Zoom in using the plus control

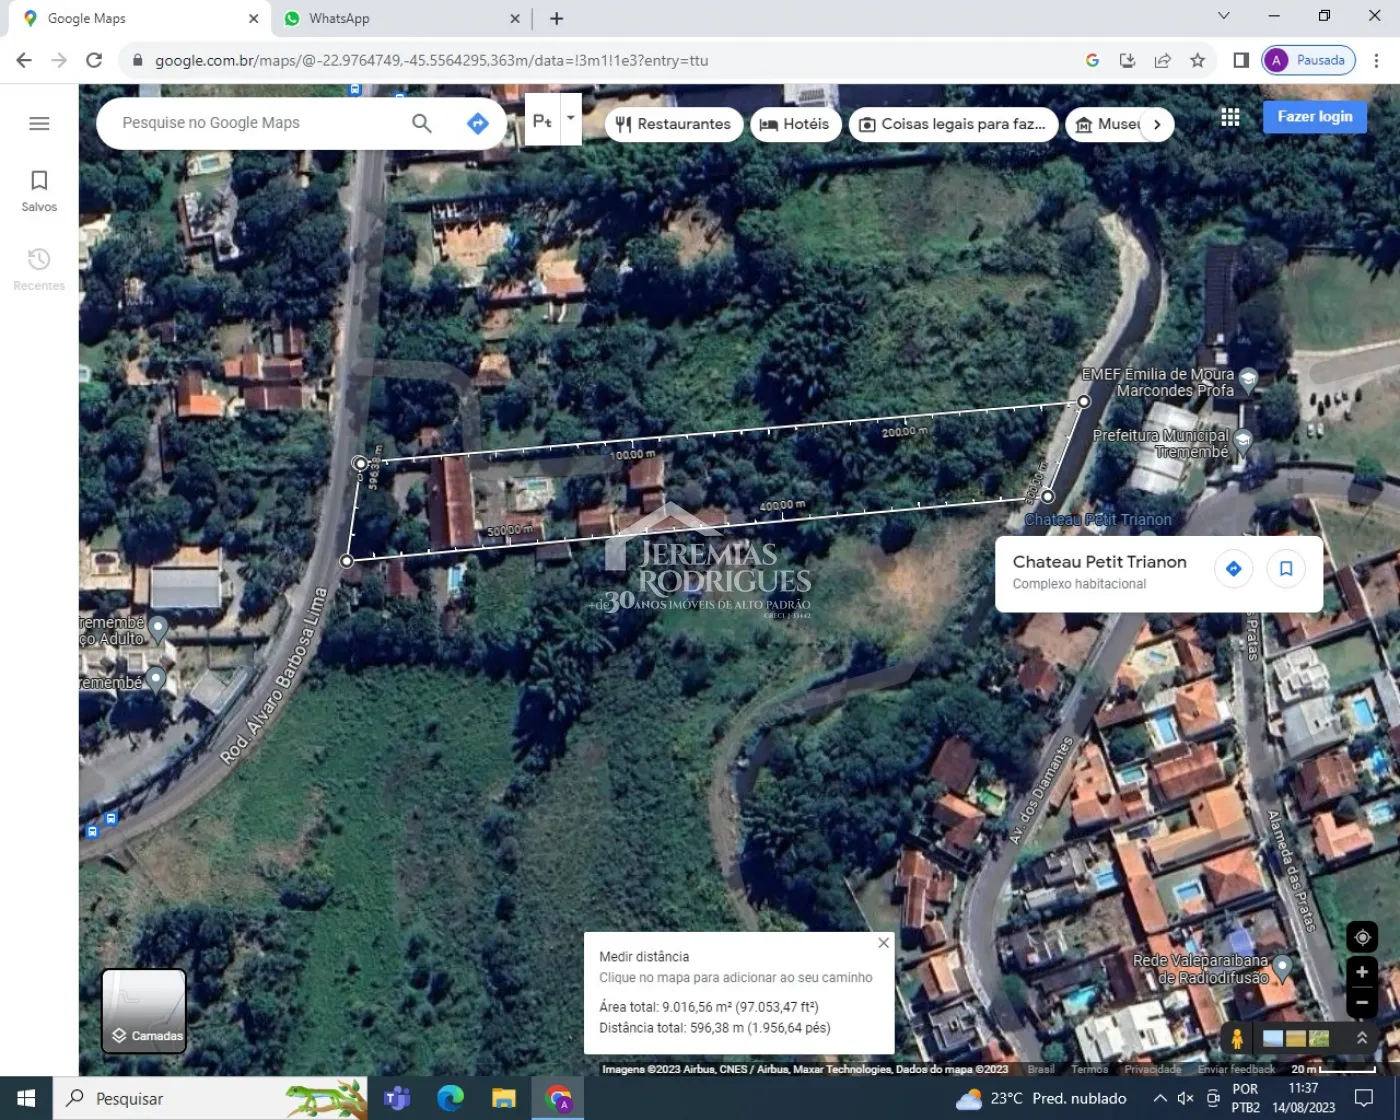1362,971
